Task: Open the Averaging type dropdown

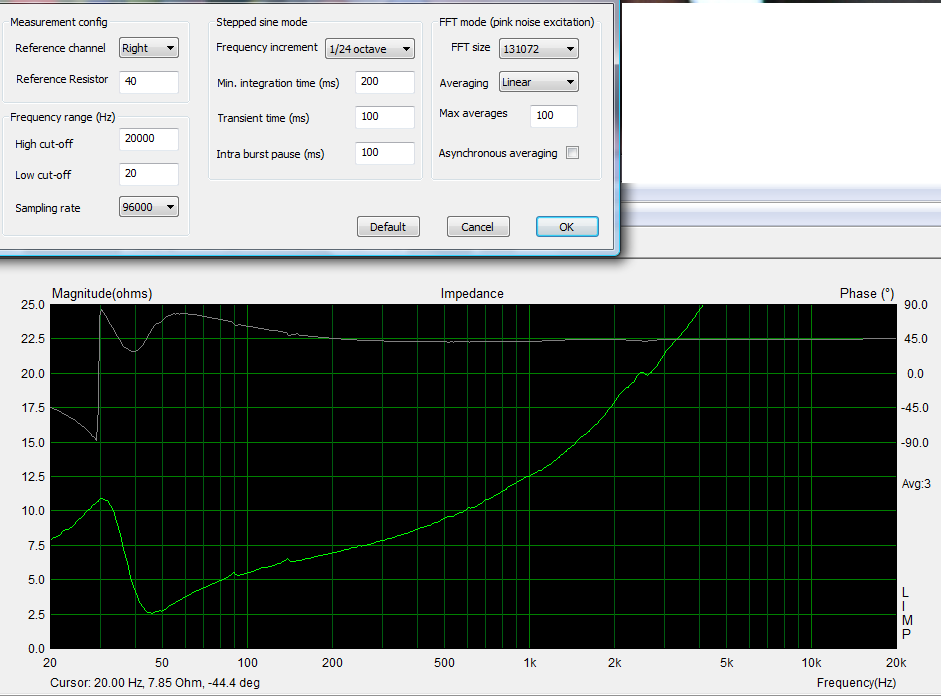Action: click(x=538, y=82)
